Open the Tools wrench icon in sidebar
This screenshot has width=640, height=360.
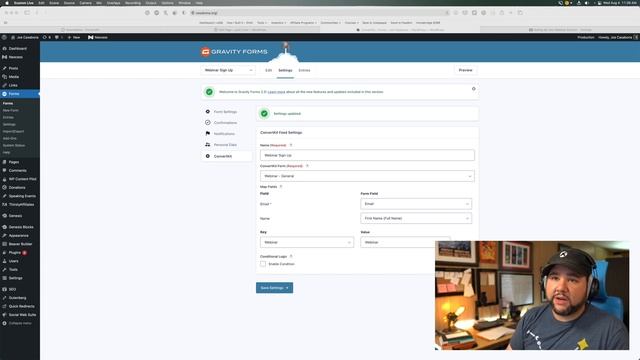point(4,269)
